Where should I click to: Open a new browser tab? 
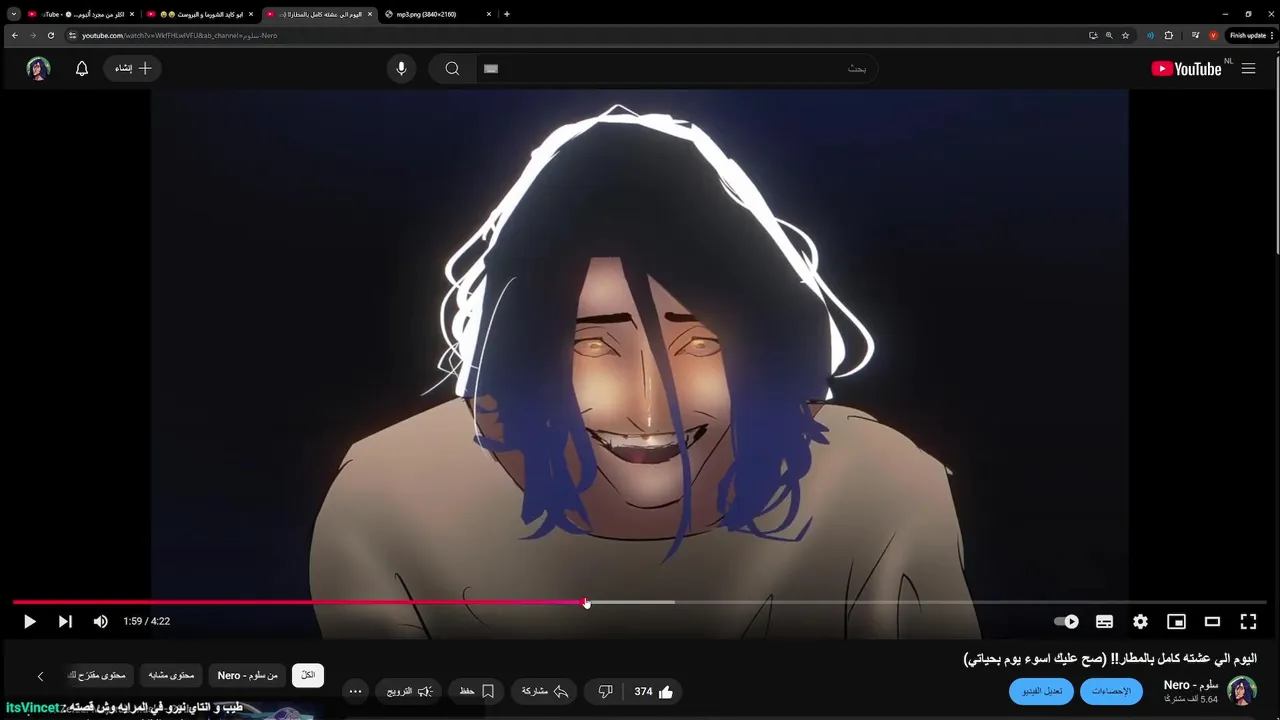click(x=506, y=14)
